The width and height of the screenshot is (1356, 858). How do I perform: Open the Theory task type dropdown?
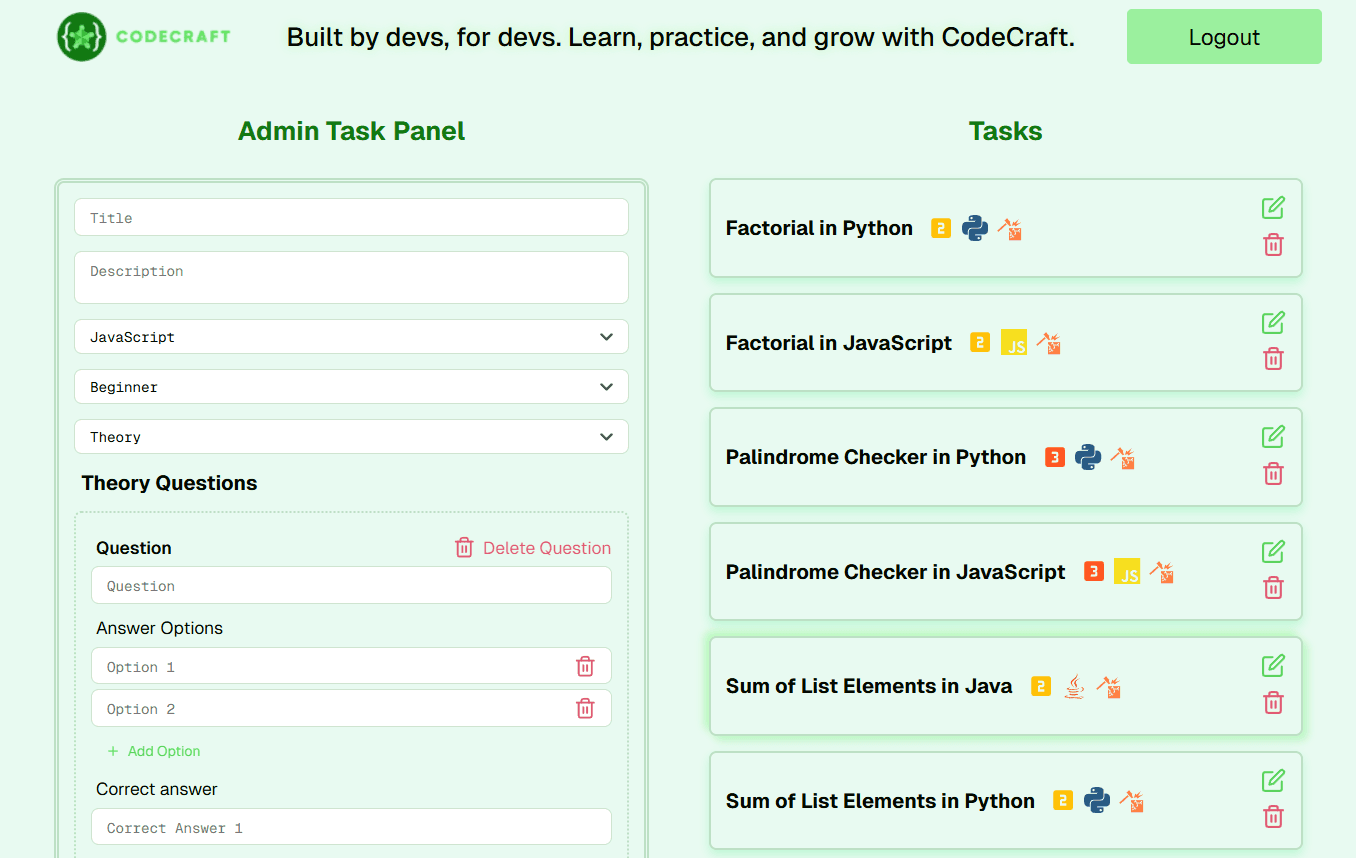click(351, 437)
